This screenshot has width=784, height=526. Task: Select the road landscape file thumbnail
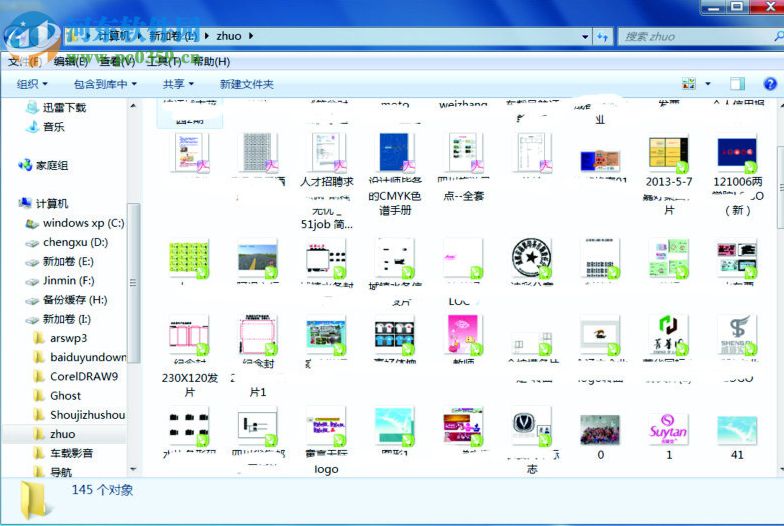258,259
